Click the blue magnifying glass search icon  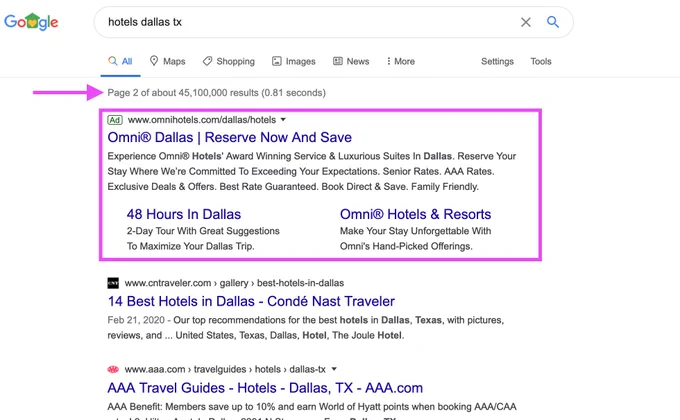(552, 22)
